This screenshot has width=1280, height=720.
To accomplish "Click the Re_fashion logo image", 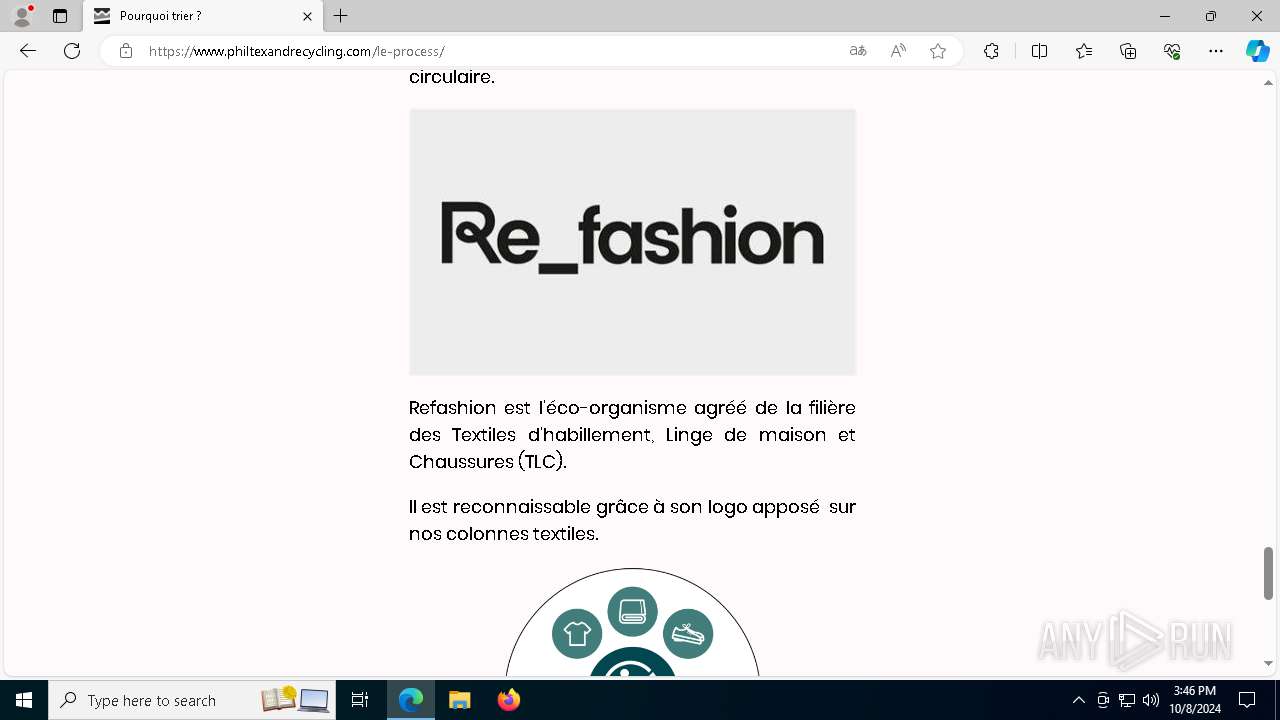I will (x=633, y=242).
